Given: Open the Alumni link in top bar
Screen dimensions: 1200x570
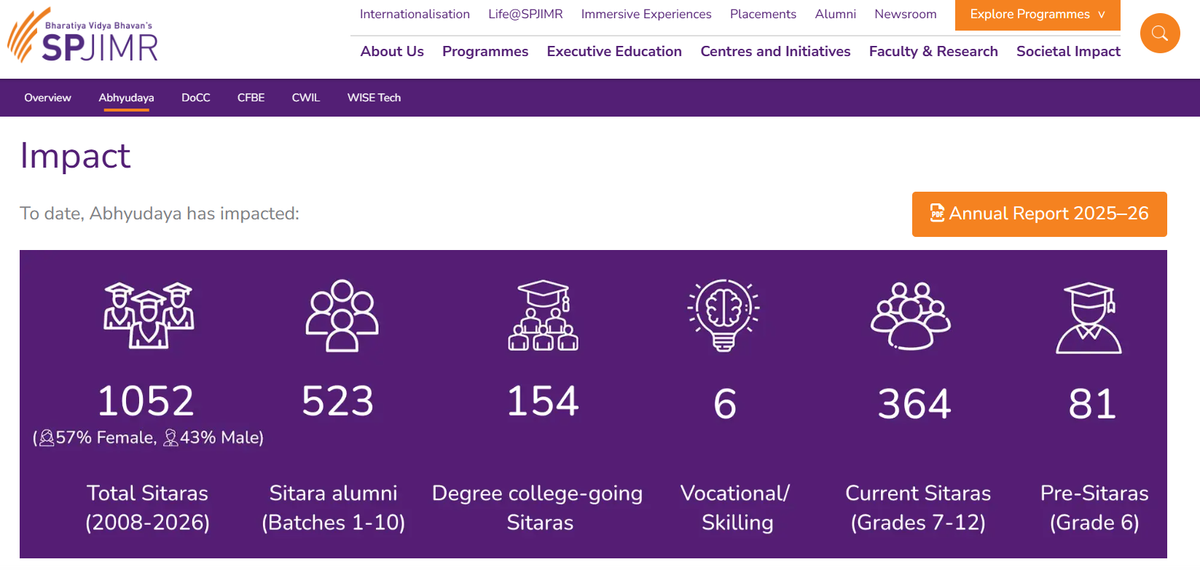Looking at the screenshot, I should tap(835, 14).
